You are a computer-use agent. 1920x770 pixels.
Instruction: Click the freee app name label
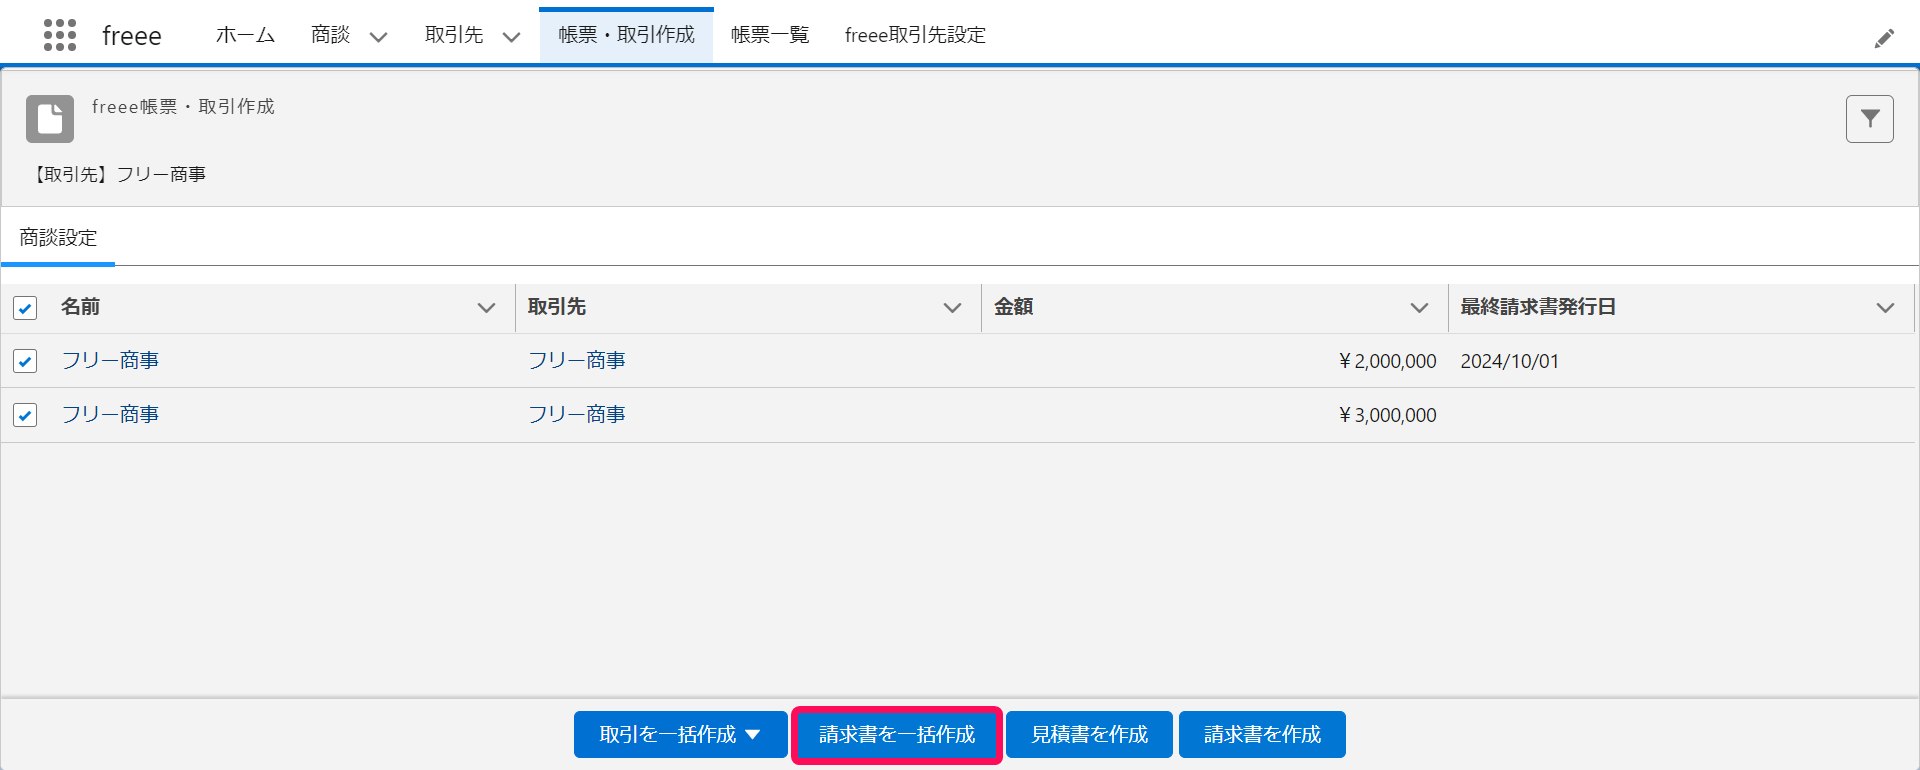coord(132,36)
